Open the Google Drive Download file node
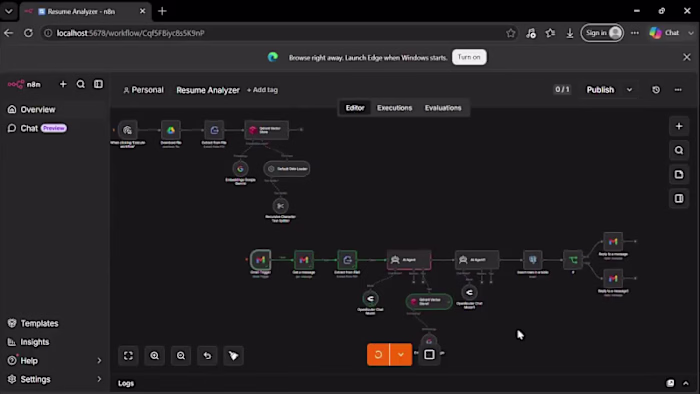The image size is (700, 394). [171, 130]
